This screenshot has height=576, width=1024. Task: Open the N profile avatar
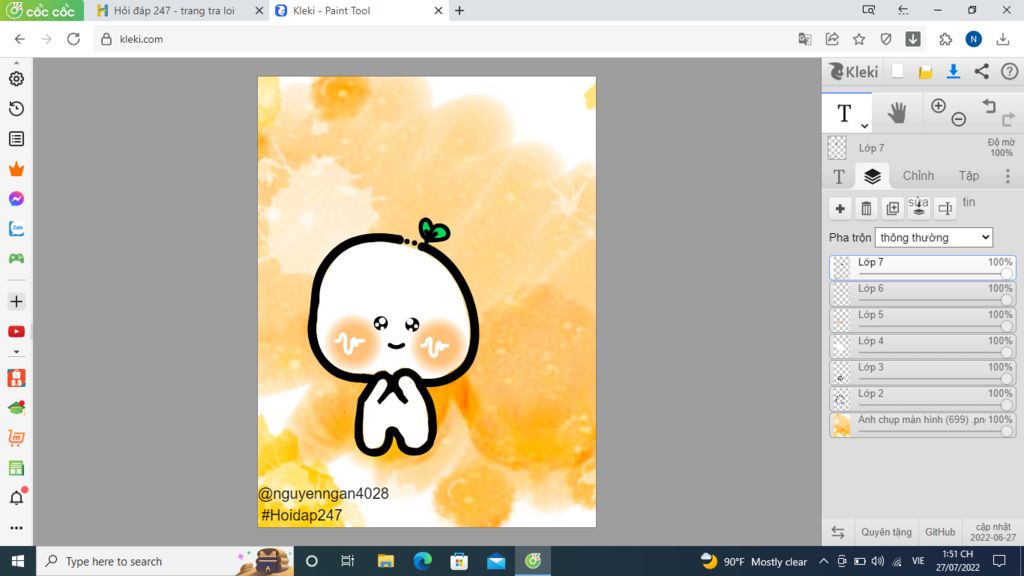point(973,39)
